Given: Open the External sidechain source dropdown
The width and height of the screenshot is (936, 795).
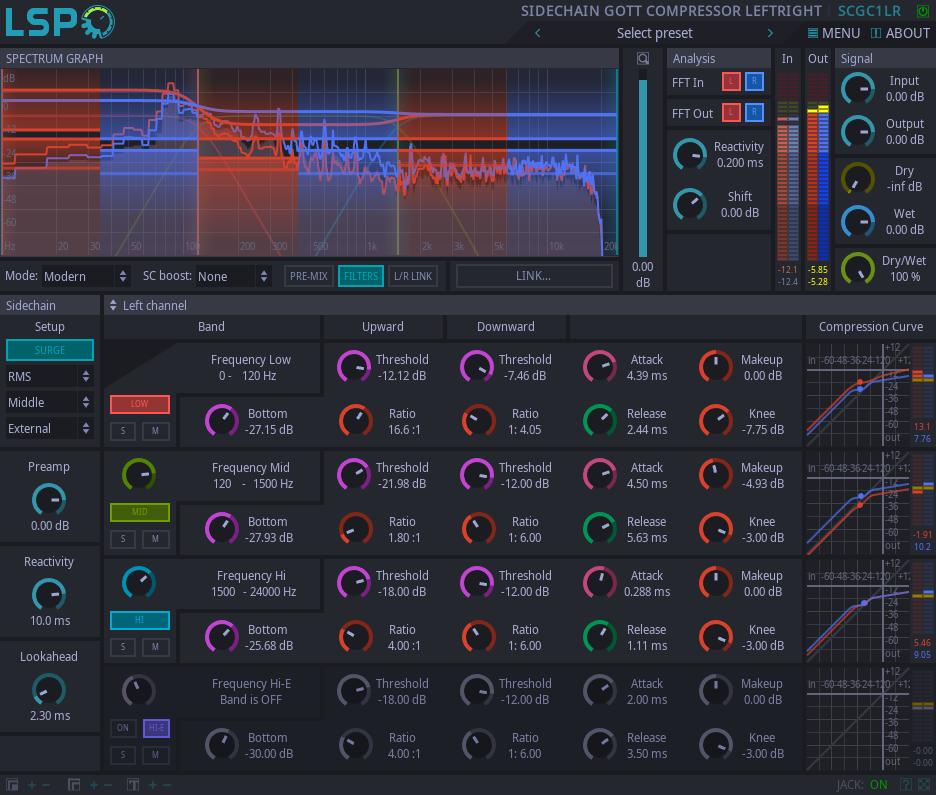Looking at the screenshot, I should point(50,427).
